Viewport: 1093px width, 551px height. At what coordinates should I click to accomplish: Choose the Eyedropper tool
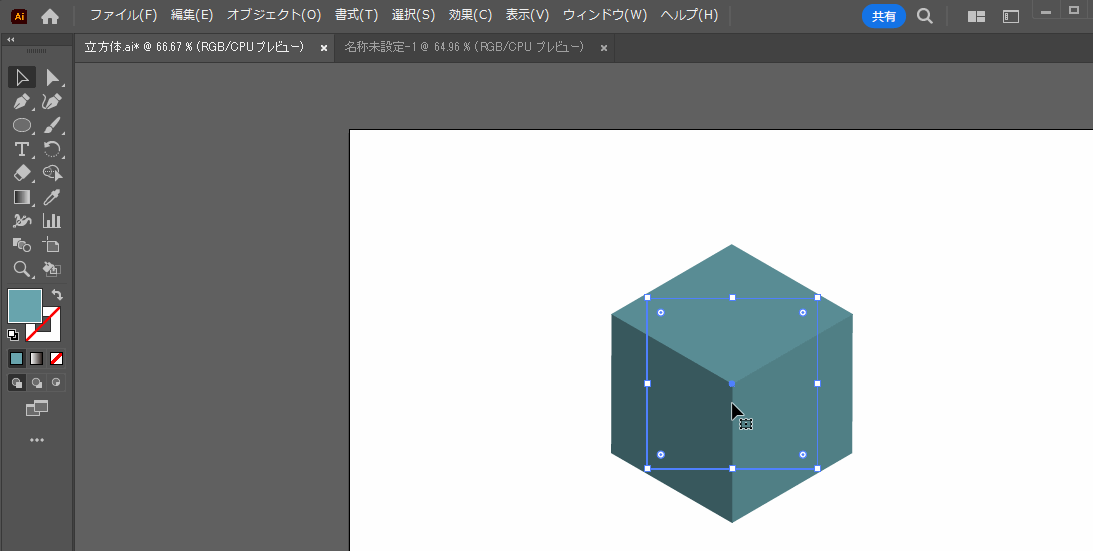(52, 197)
